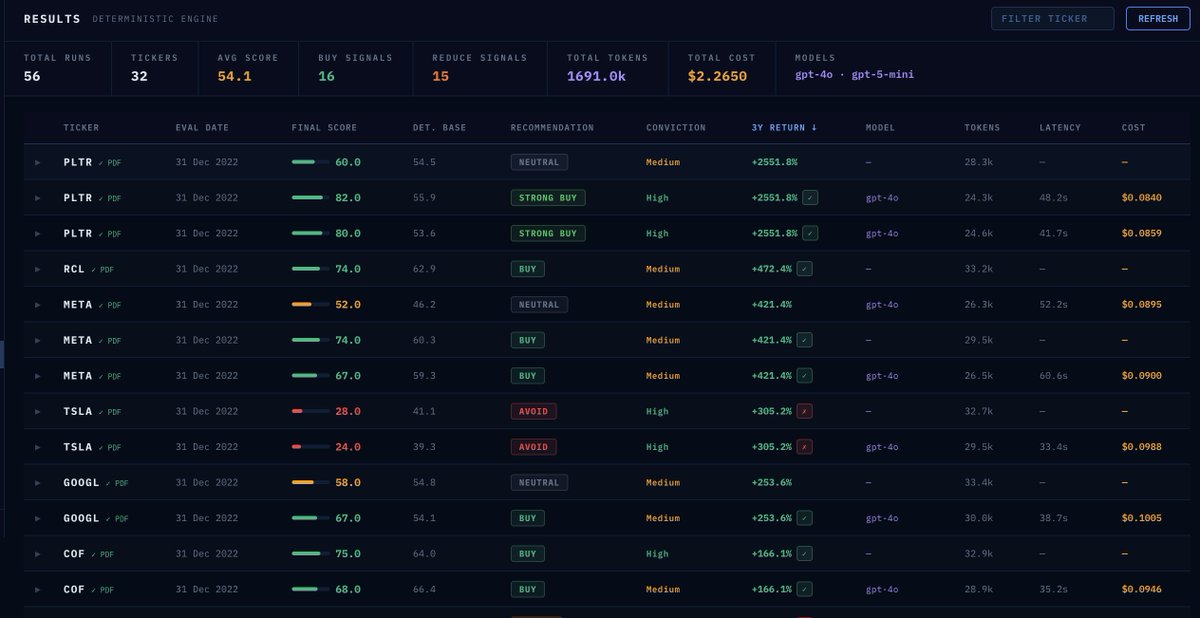Viewport: 1200px width, 618px height.
Task: Open PDF for PLTR row scored 80.0
Action: click(109, 234)
